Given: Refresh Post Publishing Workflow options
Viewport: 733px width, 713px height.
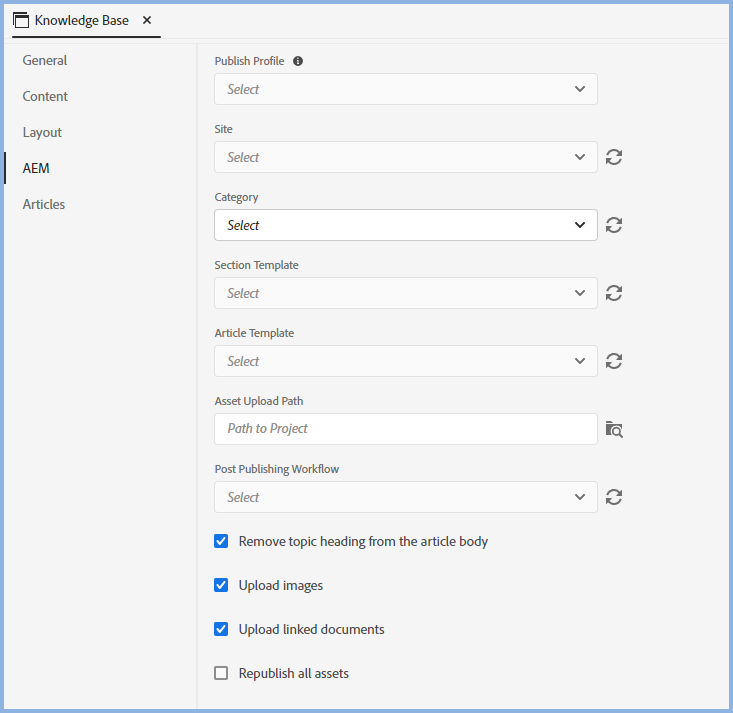Looking at the screenshot, I should coord(614,497).
